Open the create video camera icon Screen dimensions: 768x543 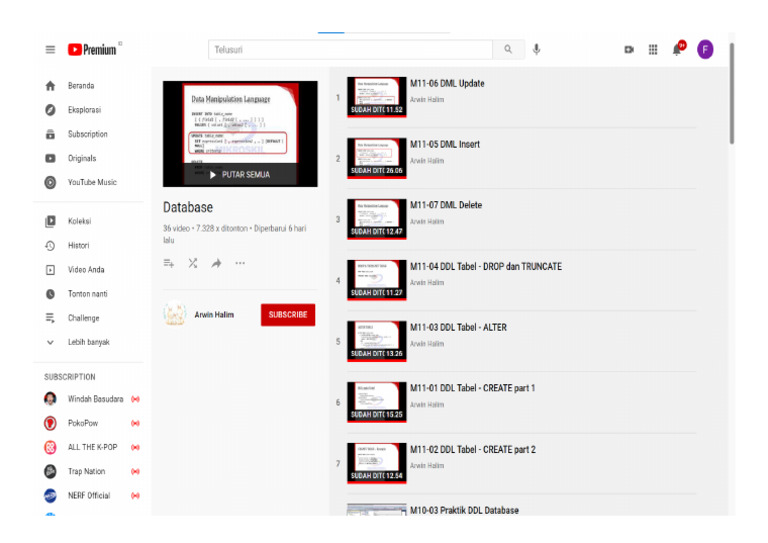click(629, 49)
